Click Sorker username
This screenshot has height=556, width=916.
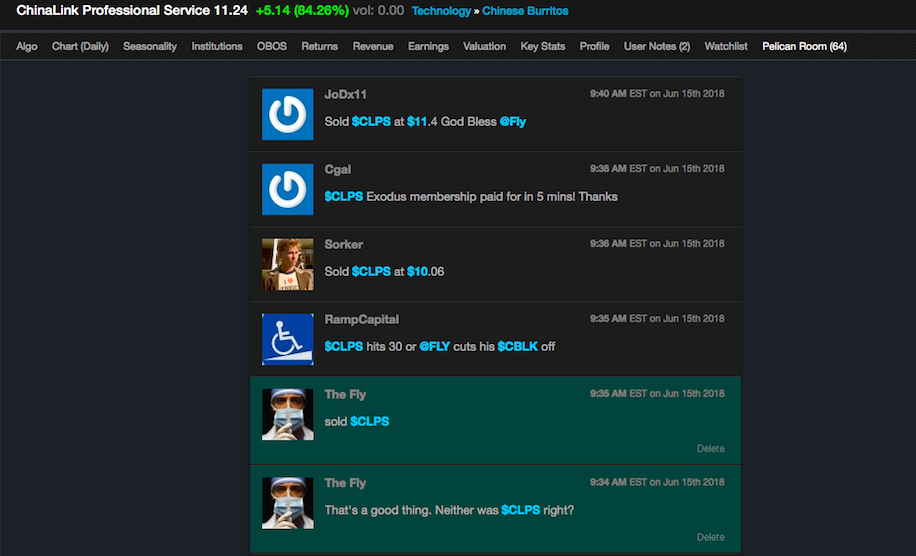(344, 244)
